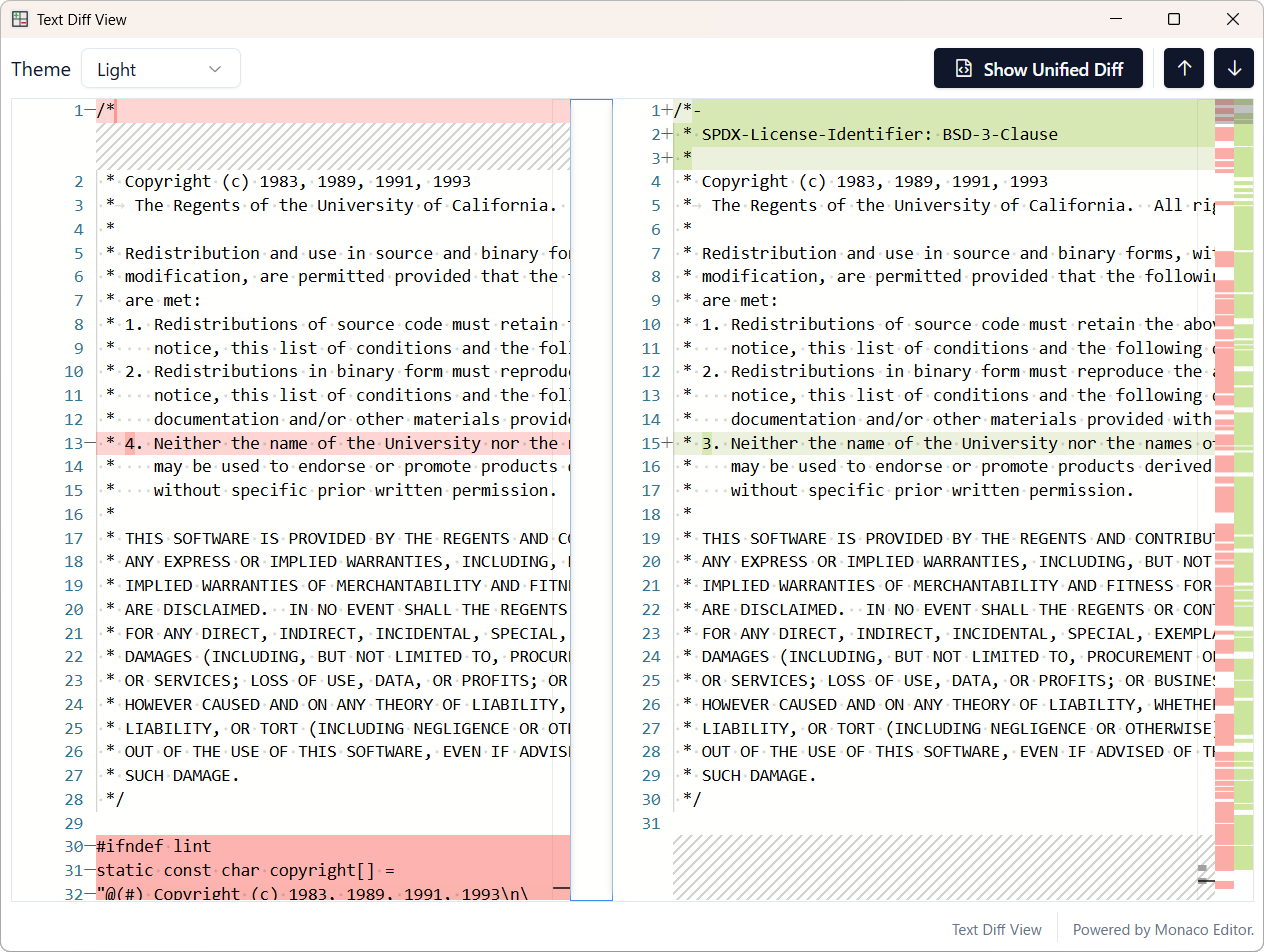Click the code file icon inside Show Unified Diff
Screen dimensions: 1264x952
pyautogui.click(x=964, y=68)
